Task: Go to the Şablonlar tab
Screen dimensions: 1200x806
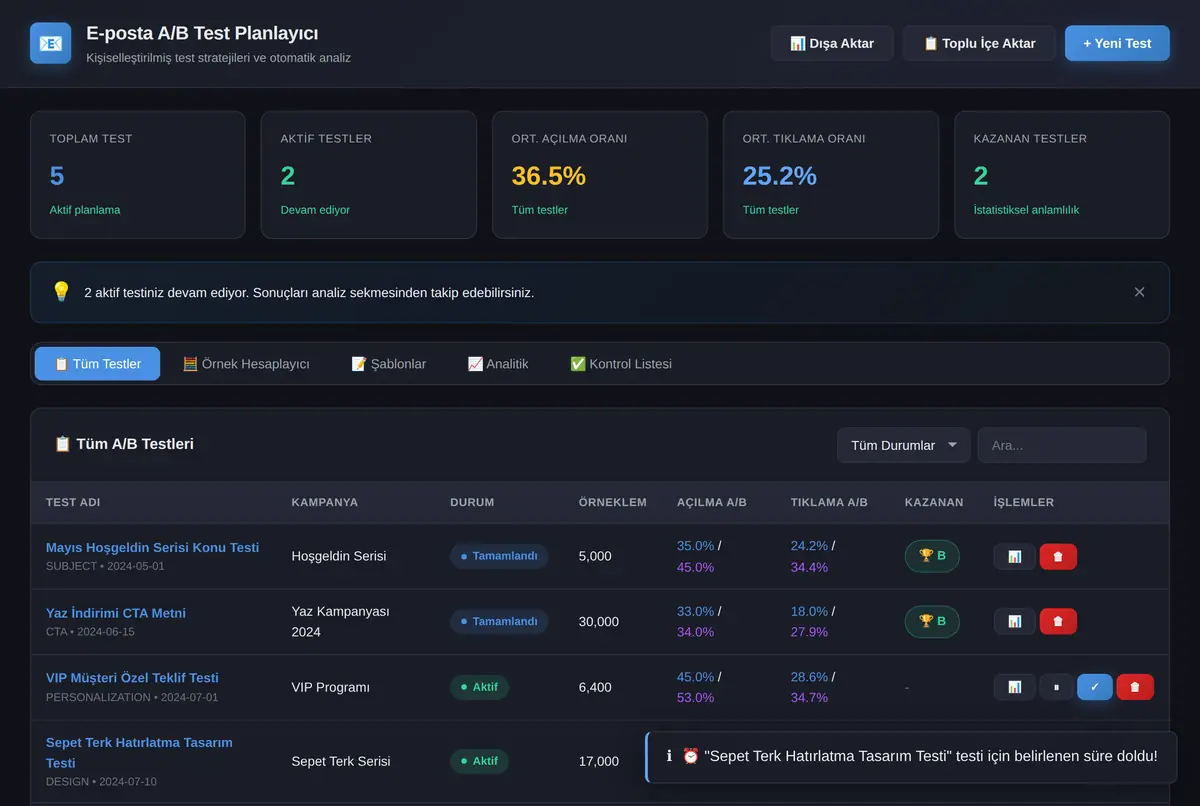Action: [389, 364]
